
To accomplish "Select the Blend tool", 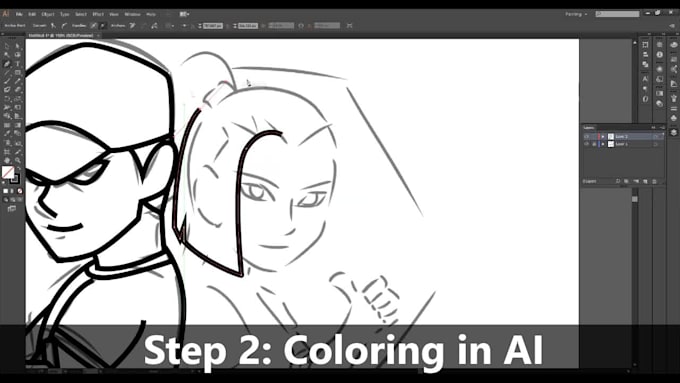I will point(18,133).
